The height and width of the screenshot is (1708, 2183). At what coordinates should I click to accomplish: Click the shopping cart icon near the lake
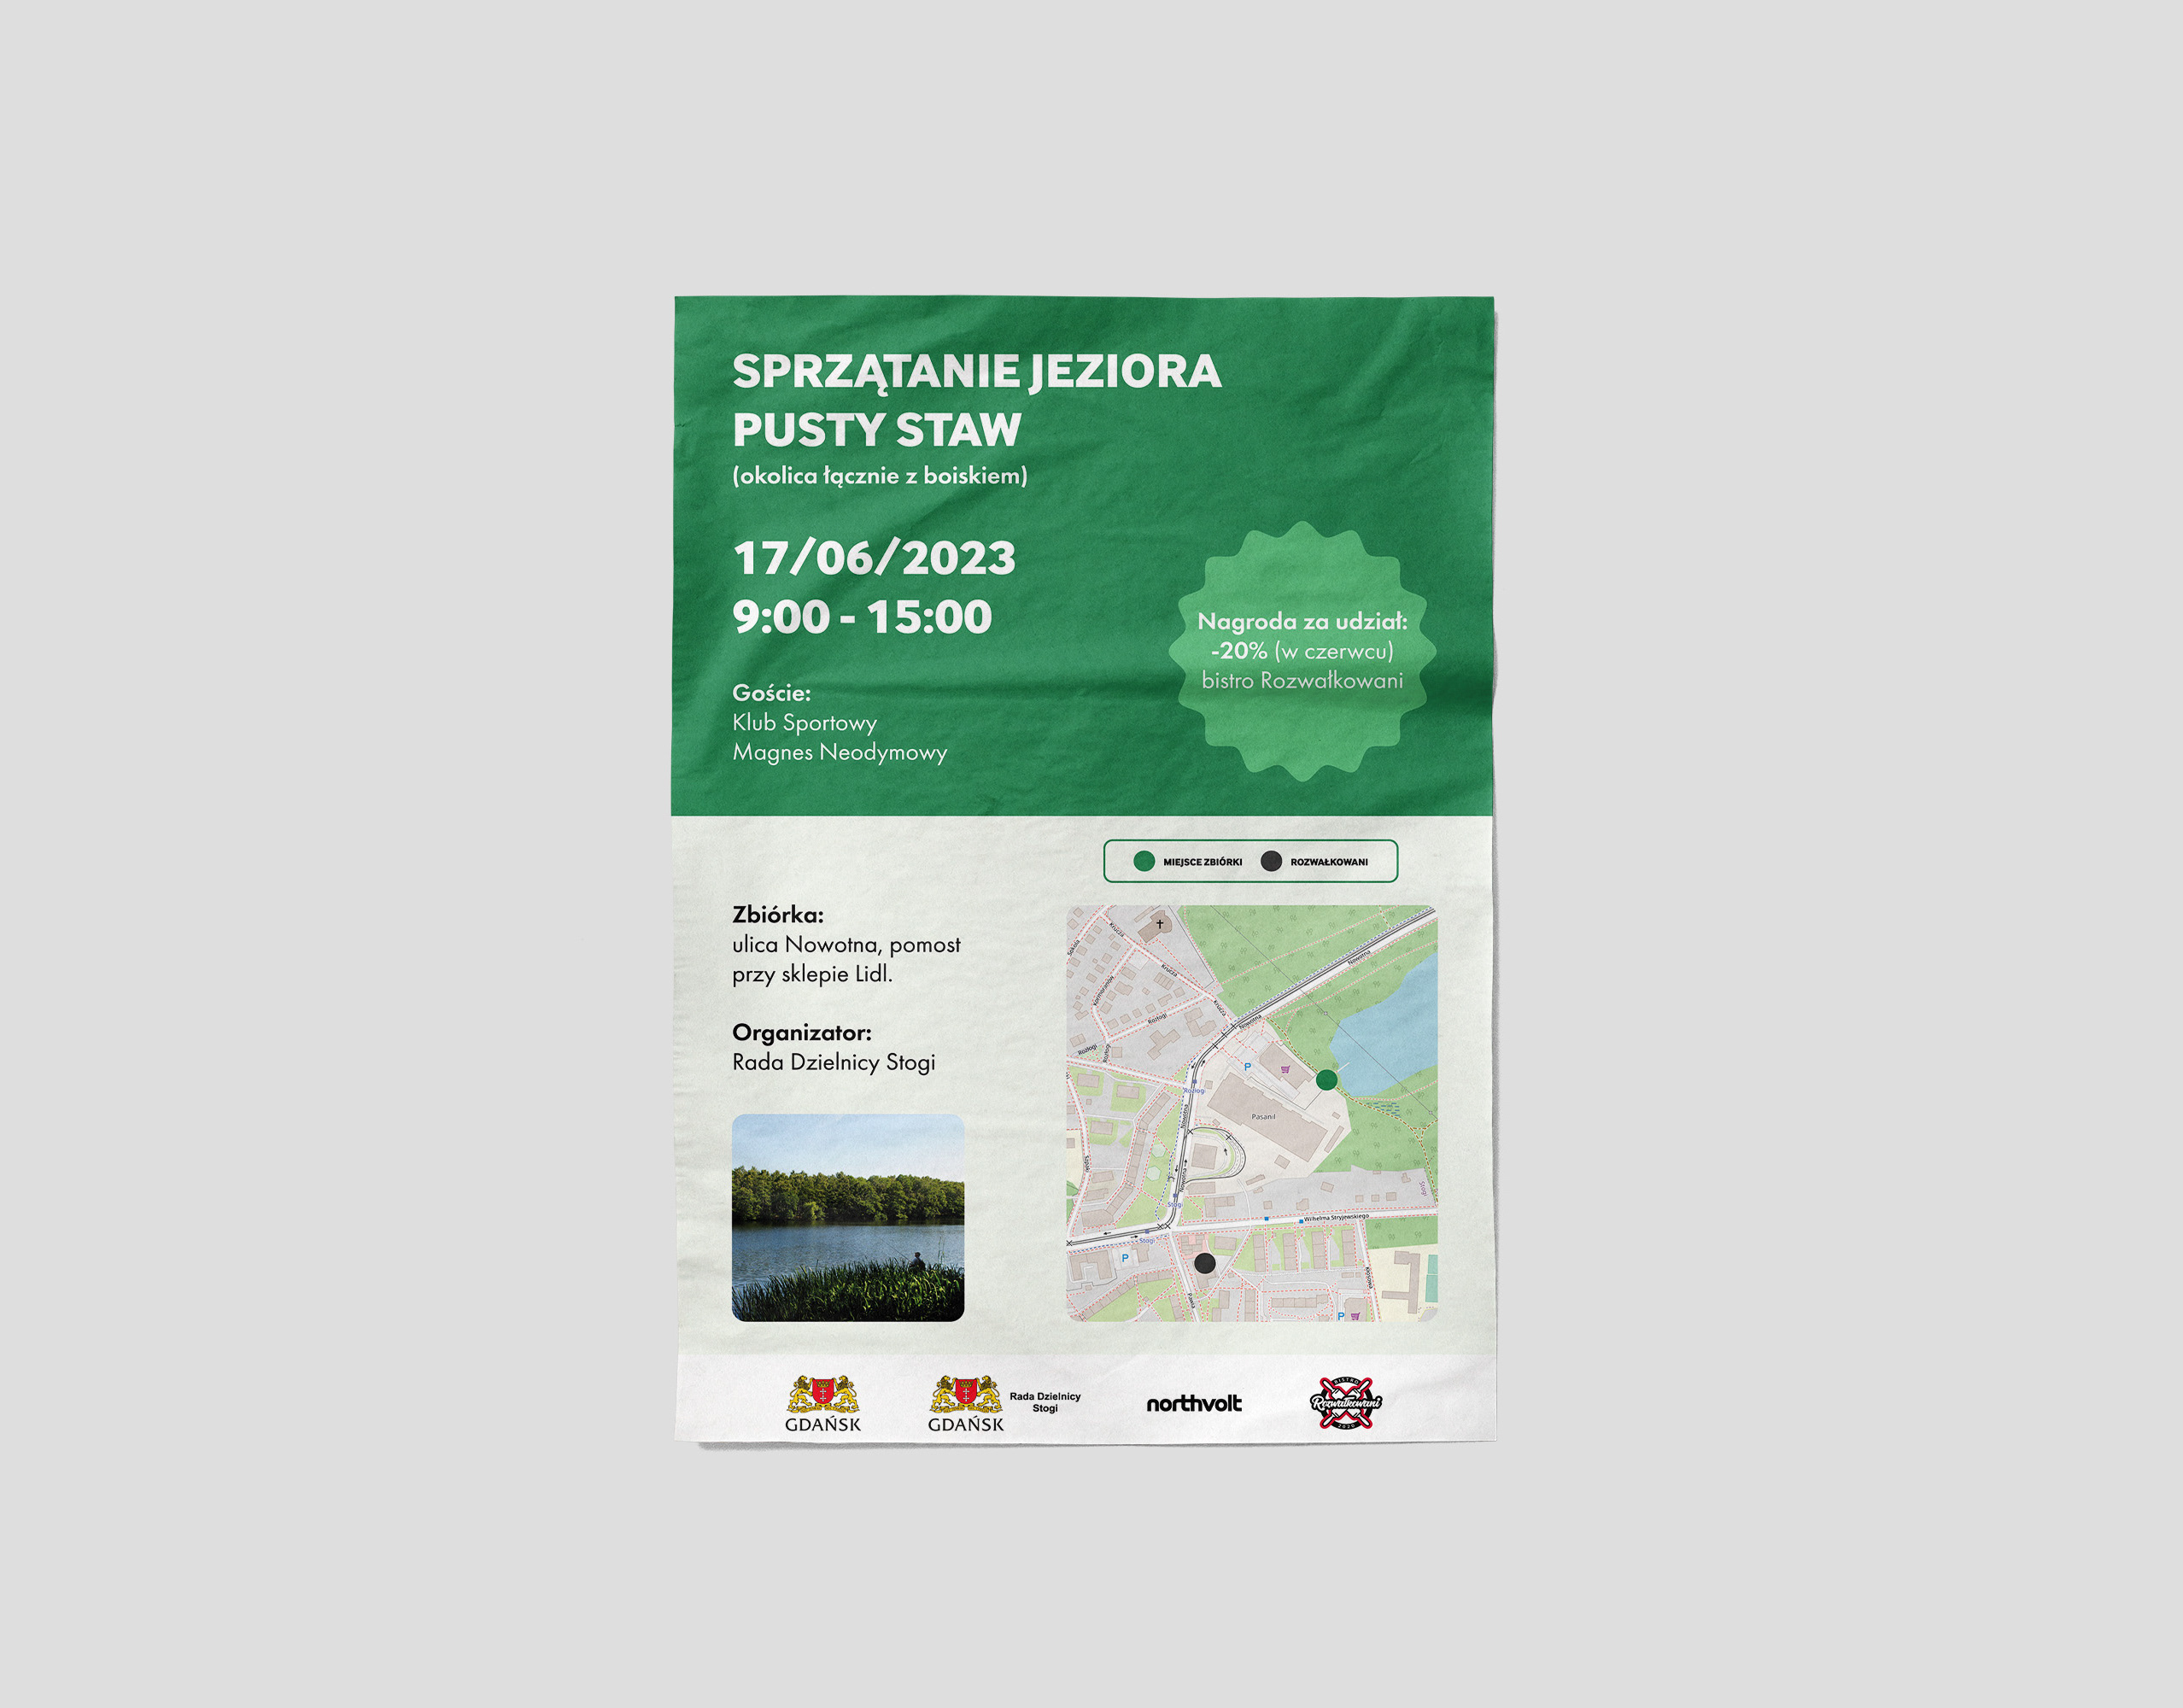[x=1286, y=1069]
